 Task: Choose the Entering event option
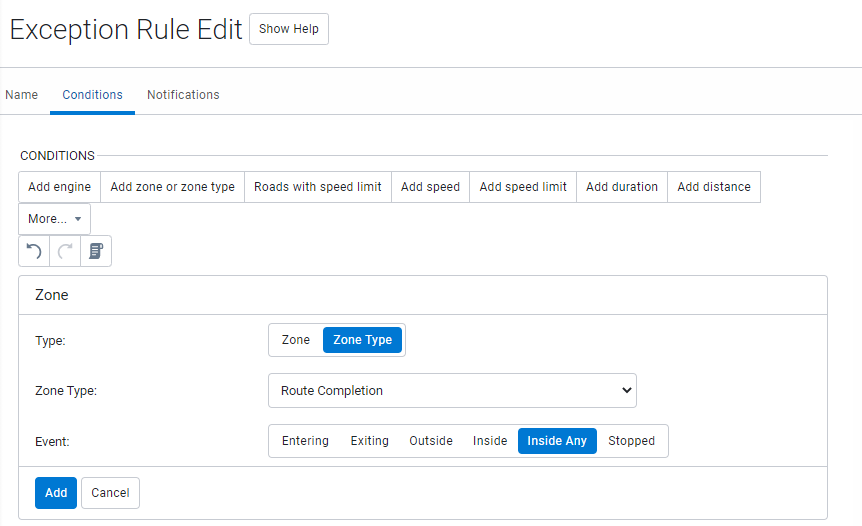(305, 441)
